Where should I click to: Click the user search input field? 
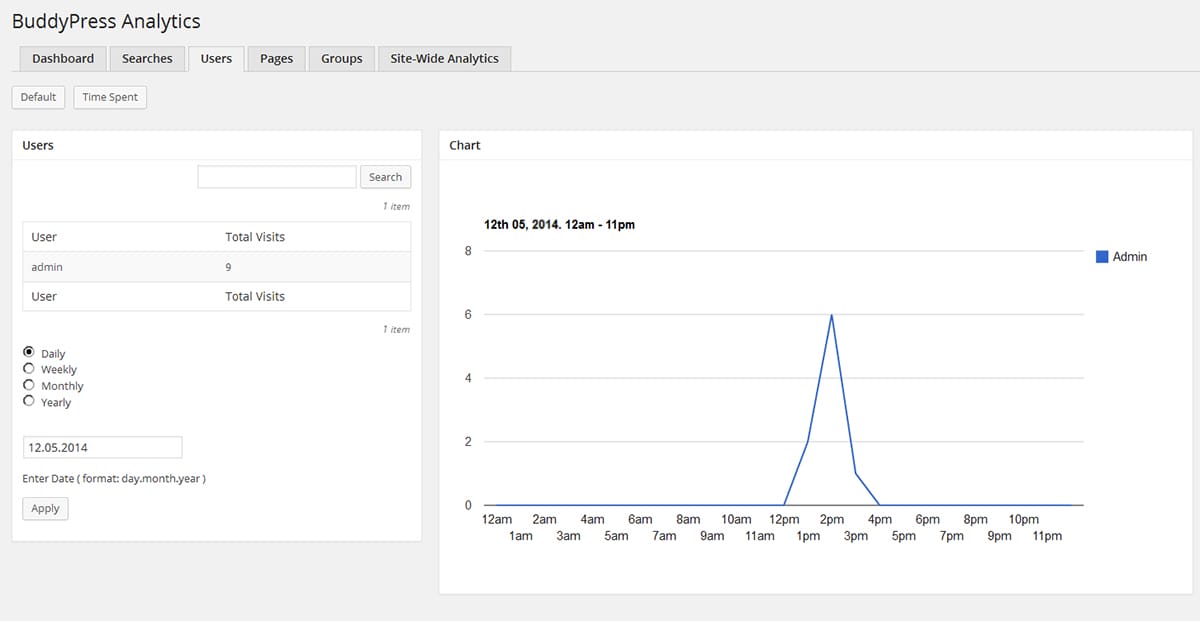coord(277,177)
